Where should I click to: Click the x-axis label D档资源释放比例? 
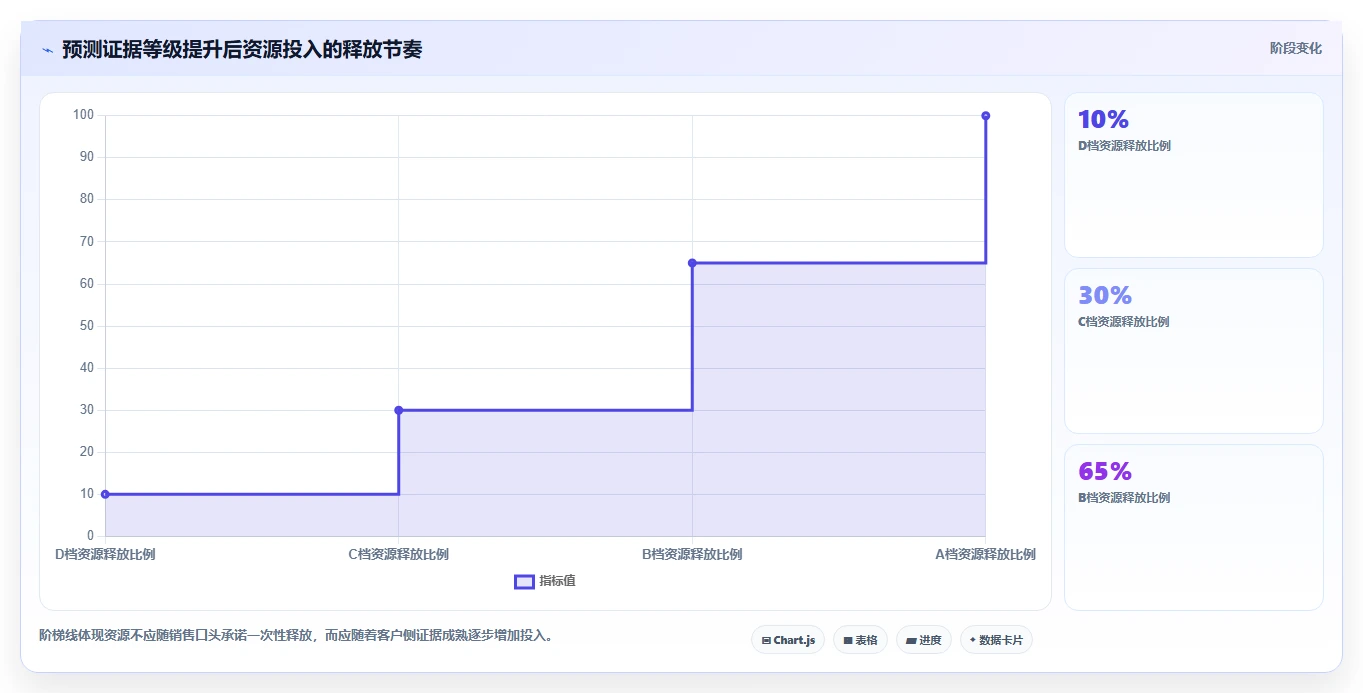[x=105, y=554]
